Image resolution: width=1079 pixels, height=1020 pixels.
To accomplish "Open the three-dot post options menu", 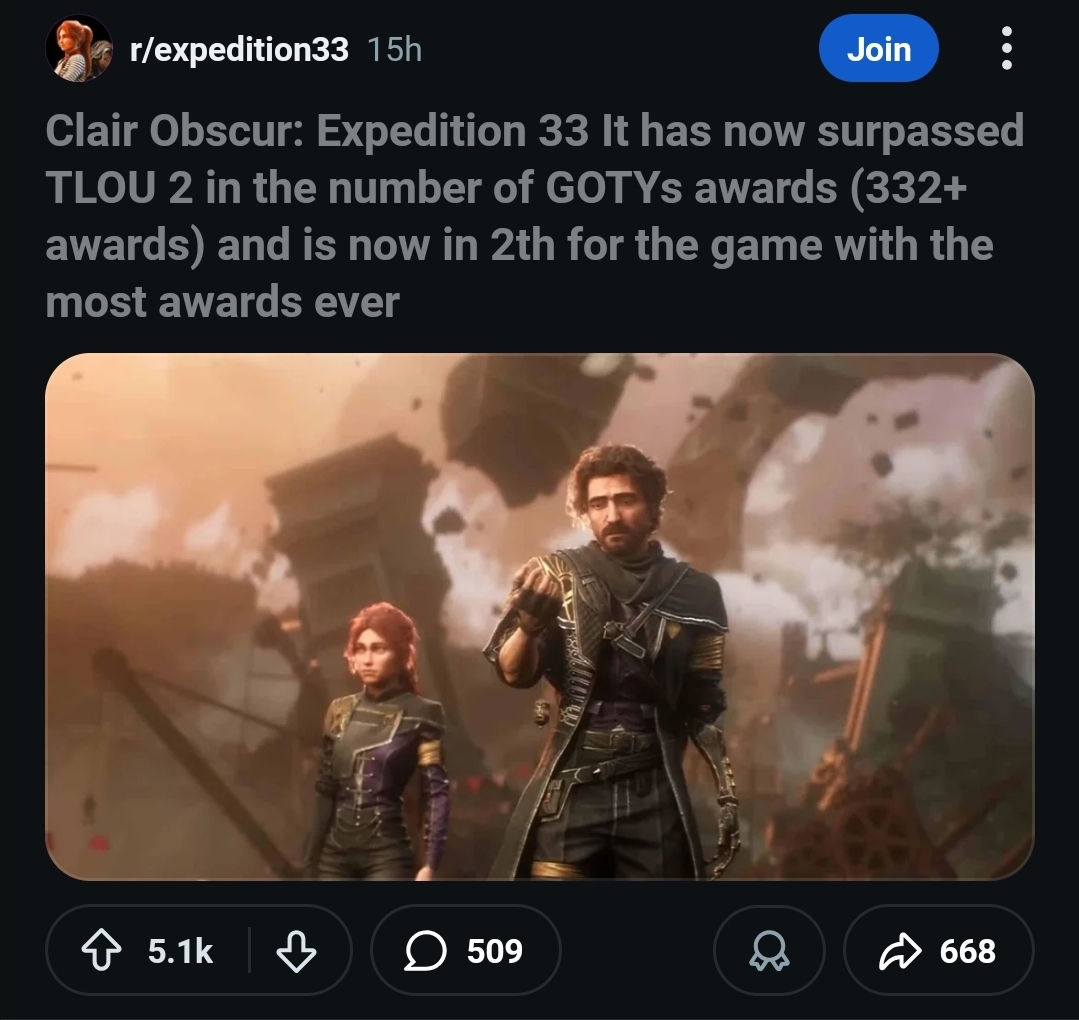I will pos(1006,49).
